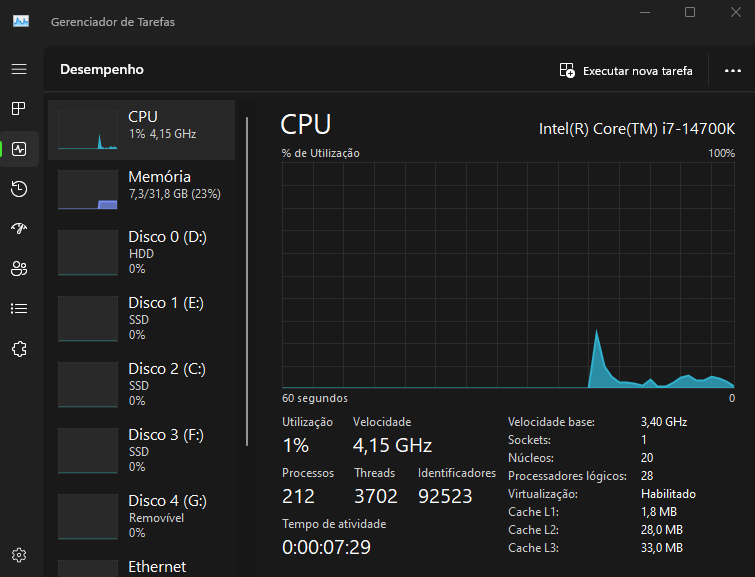755x577 pixels.
Task: Open Task Manager settings gear icon
Action: pyautogui.click(x=19, y=555)
